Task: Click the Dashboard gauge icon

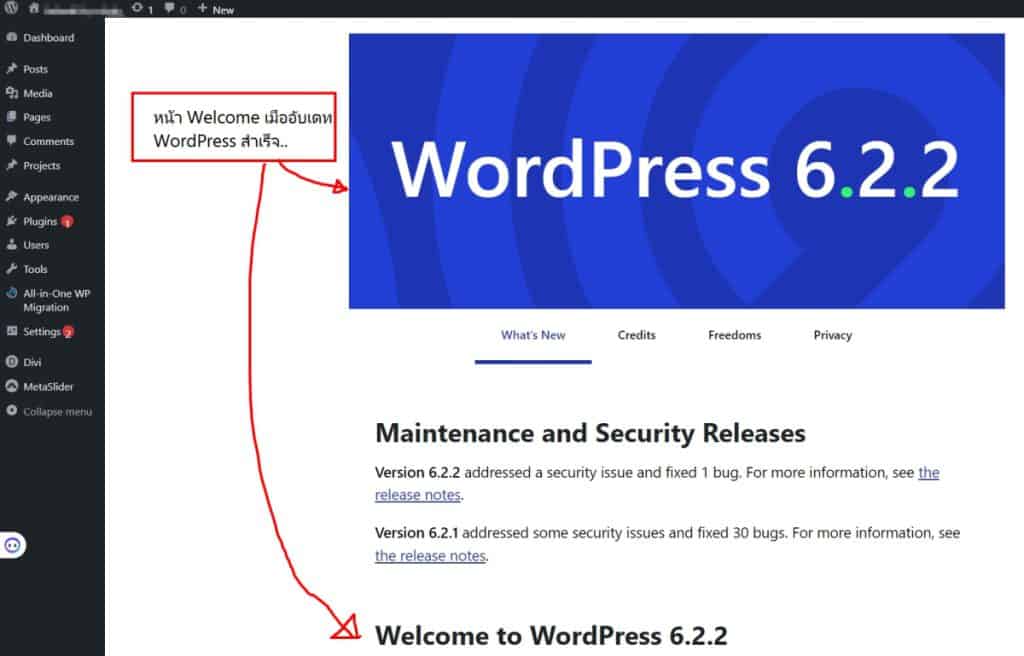Action: 12,37
